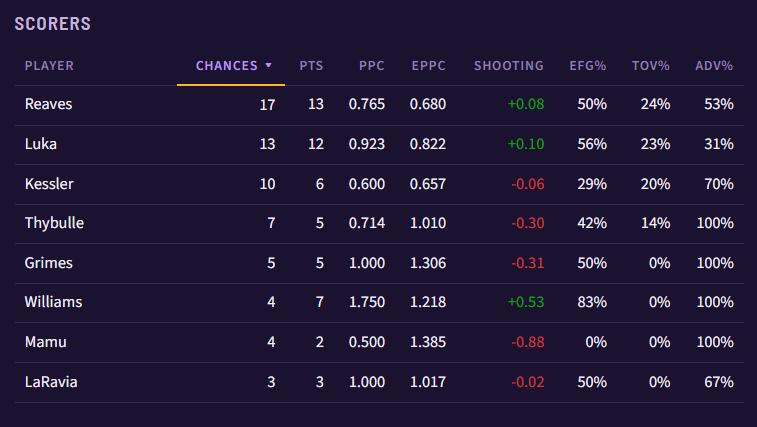Click Thybulle's EPPC value 1.010
Screen dimensions: 757x427
click(x=428, y=223)
